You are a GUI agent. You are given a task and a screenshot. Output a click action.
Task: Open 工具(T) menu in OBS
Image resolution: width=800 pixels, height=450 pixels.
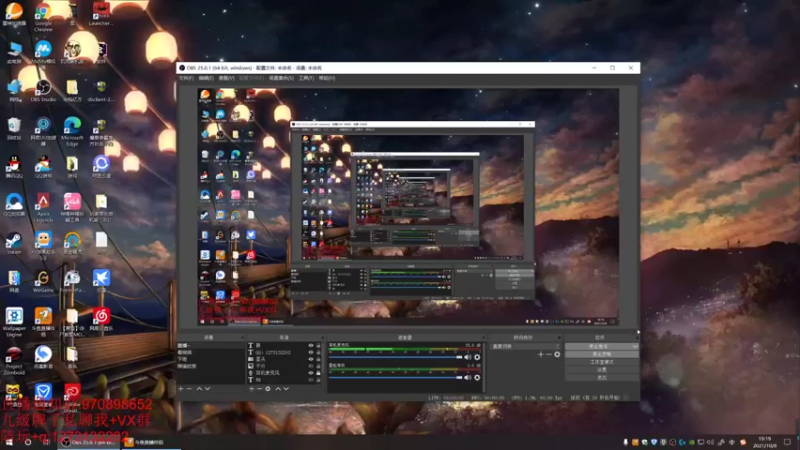click(x=306, y=78)
